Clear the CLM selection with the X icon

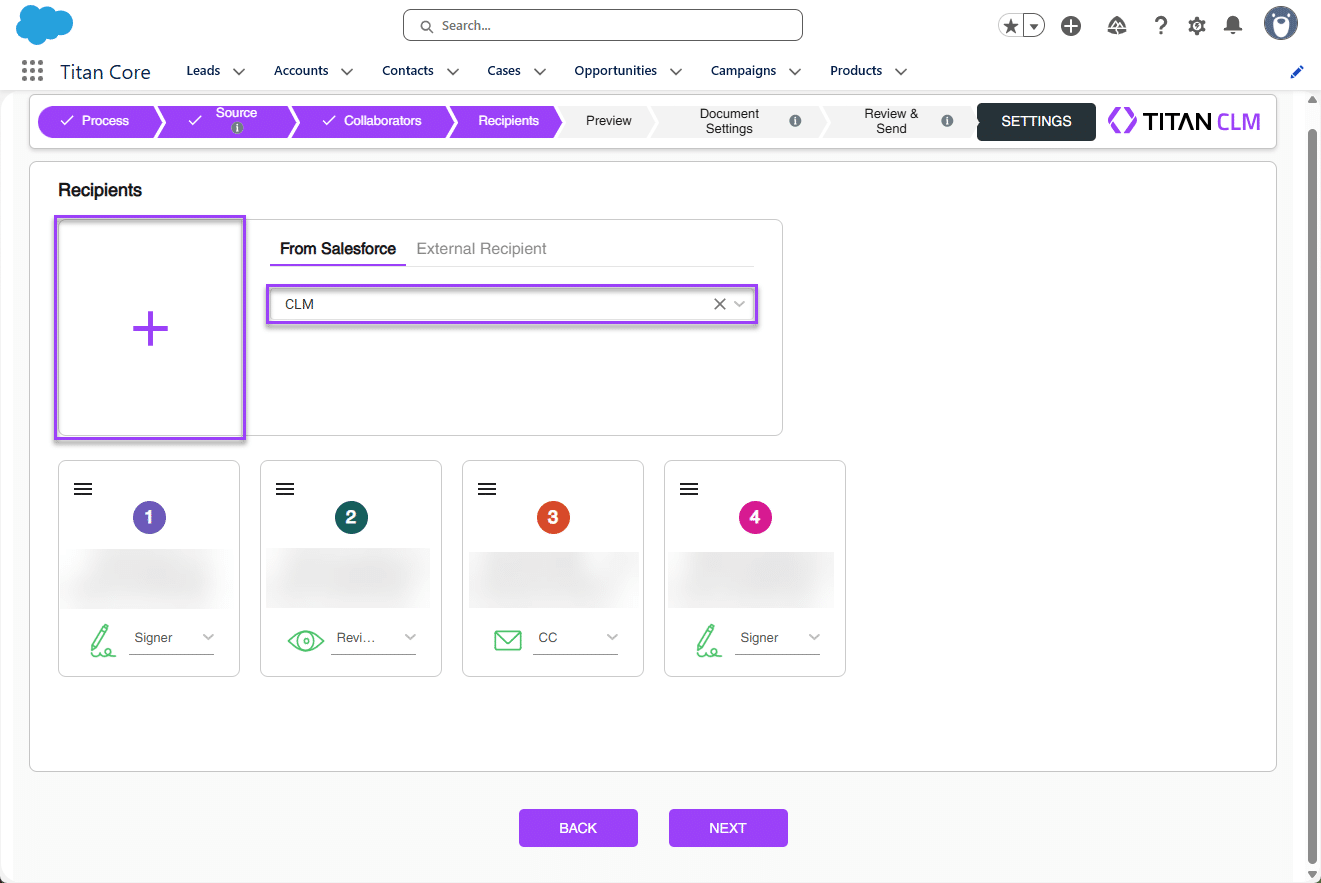click(719, 304)
